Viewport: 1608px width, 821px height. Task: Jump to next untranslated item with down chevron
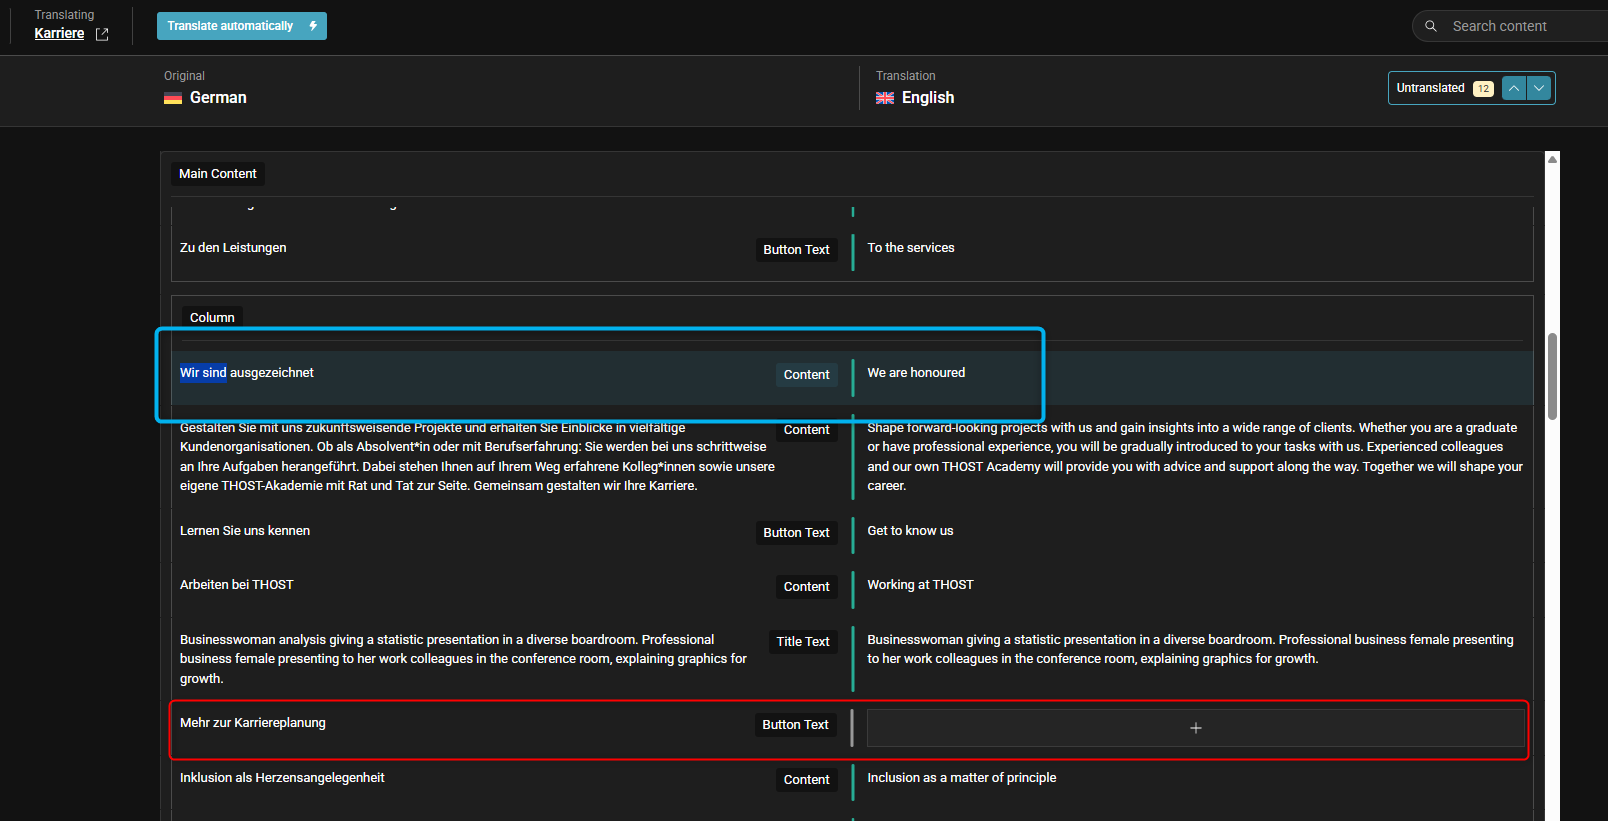click(x=1539, y=88)
